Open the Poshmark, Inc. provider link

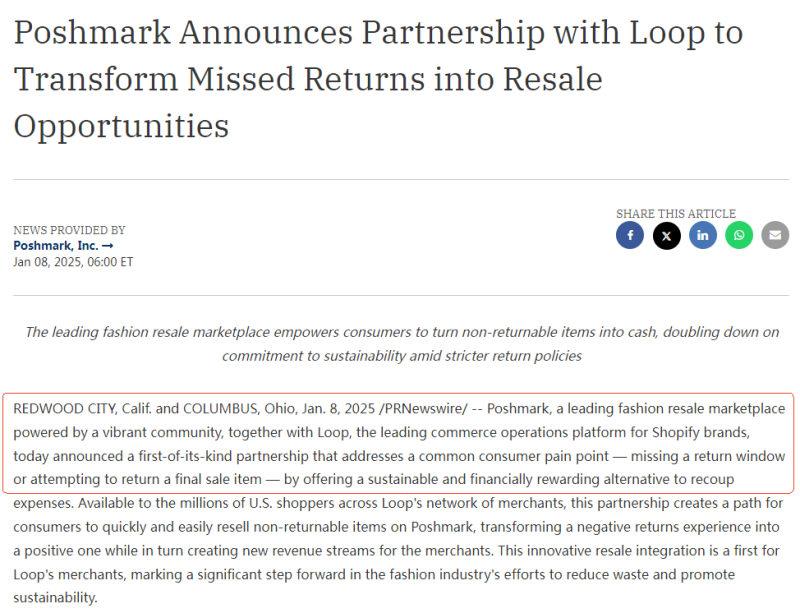56,246
